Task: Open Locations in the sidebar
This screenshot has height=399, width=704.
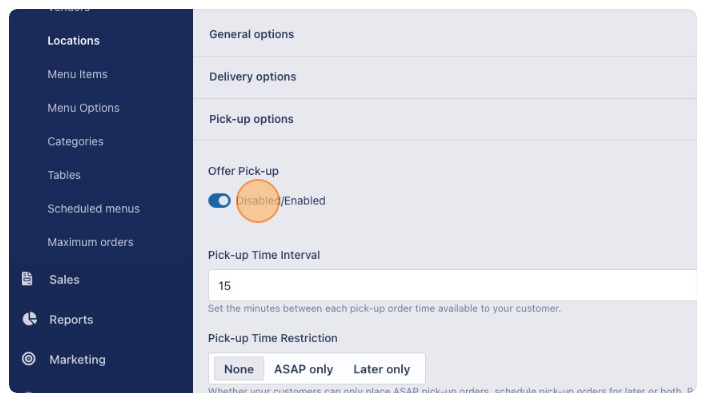Action: pos(74,41)
